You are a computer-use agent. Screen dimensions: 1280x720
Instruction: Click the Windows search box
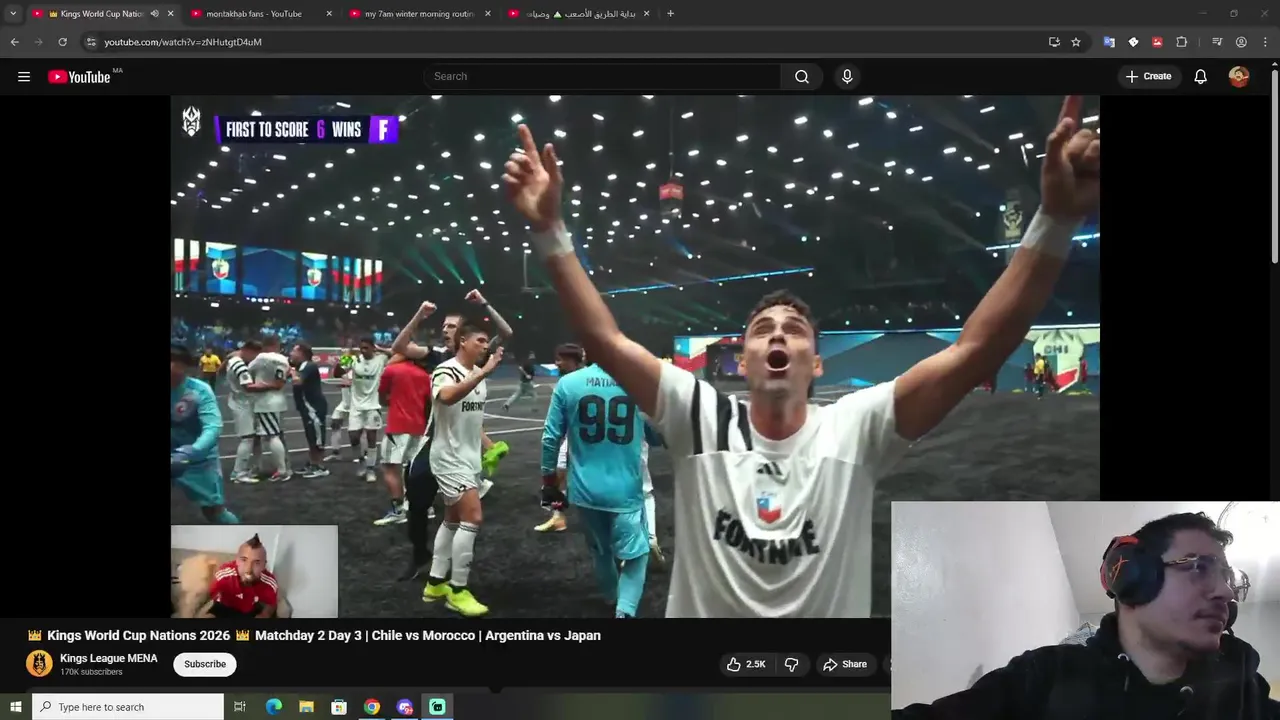128,707
